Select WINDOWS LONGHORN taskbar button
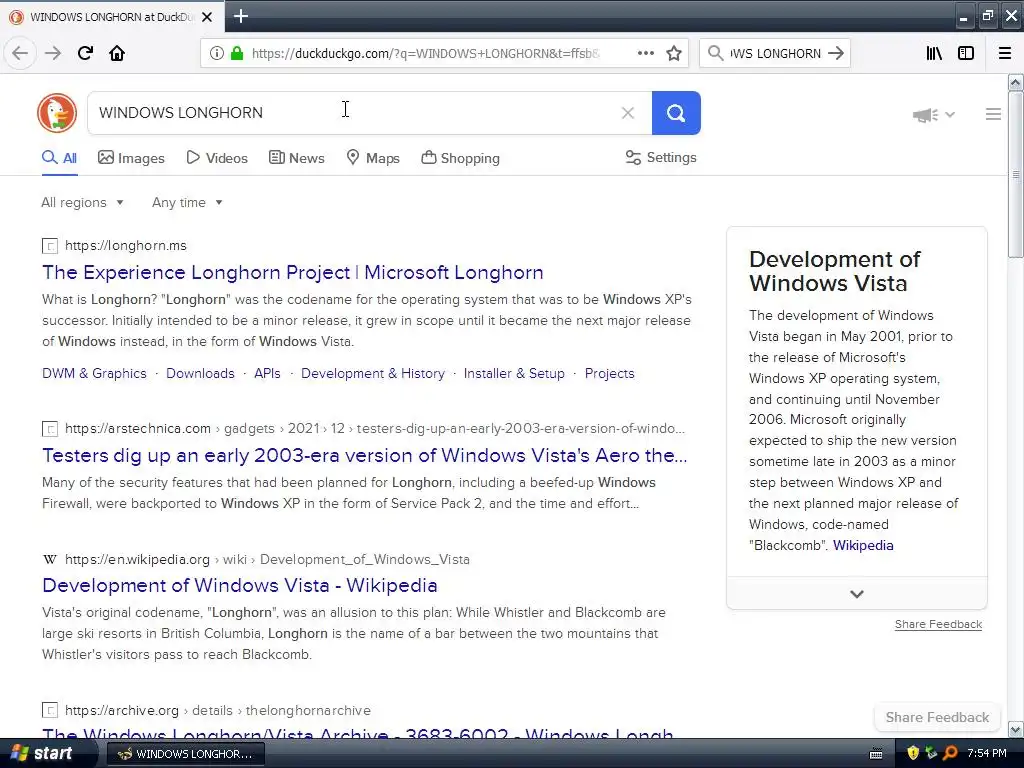Viewport: 1024px width, 768px height. pos(185,754)
